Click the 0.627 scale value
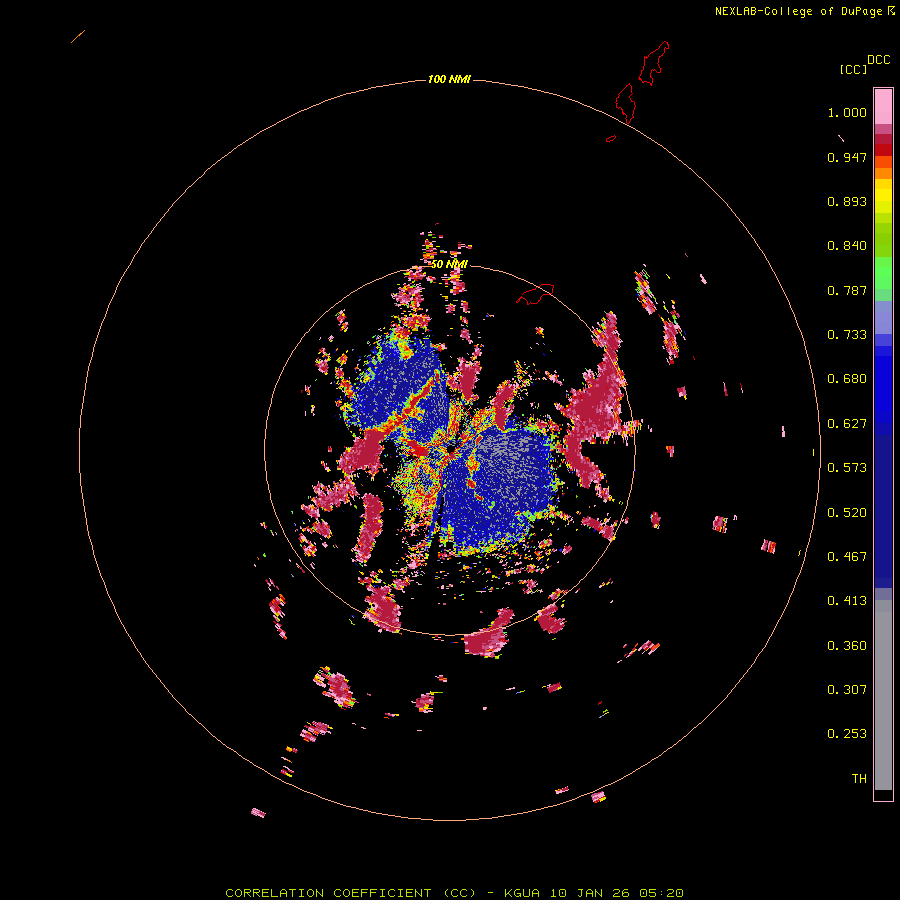The height and width of the screenshot is (900, 900). click(847, 424)
